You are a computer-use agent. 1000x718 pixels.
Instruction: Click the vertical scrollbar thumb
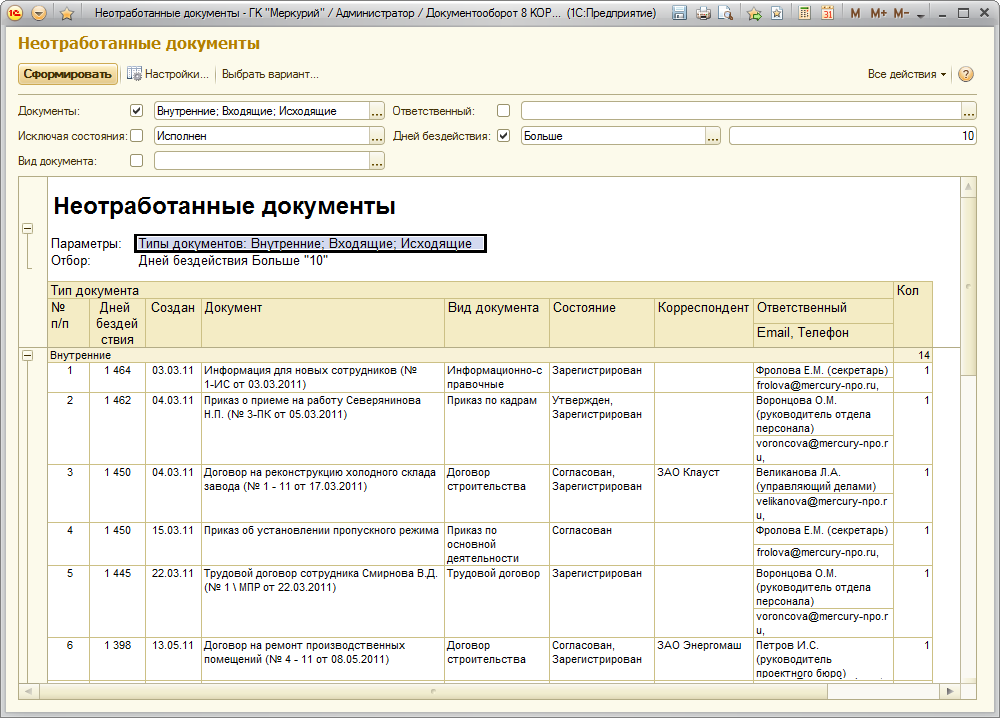pyautogui.click(x=968, y=286)
